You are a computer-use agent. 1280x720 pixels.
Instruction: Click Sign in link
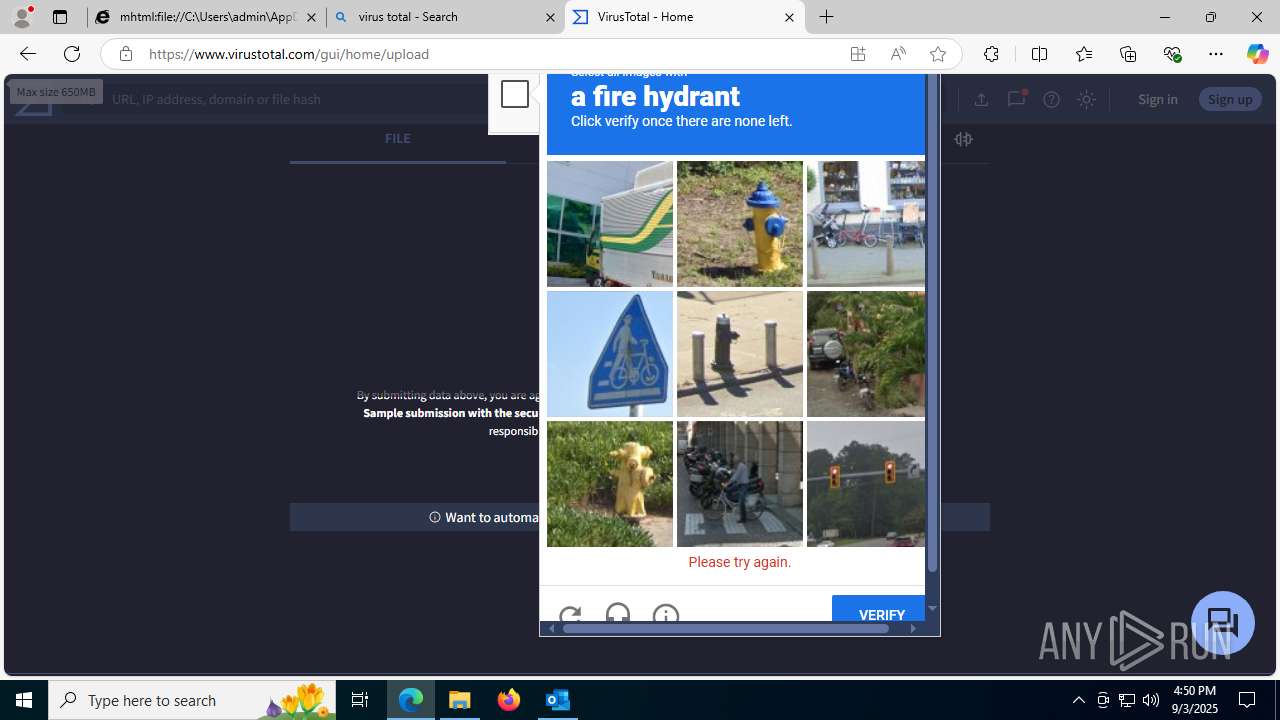(1157, 99)
